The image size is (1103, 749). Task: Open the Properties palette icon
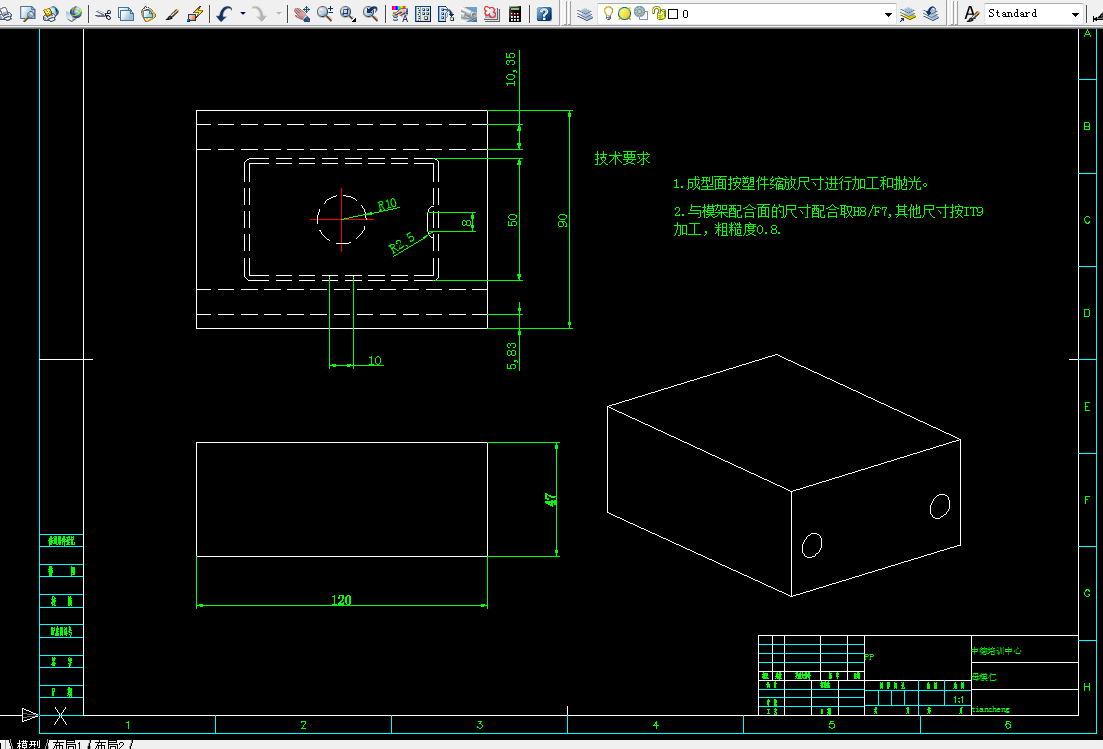[x=400, y=13]
